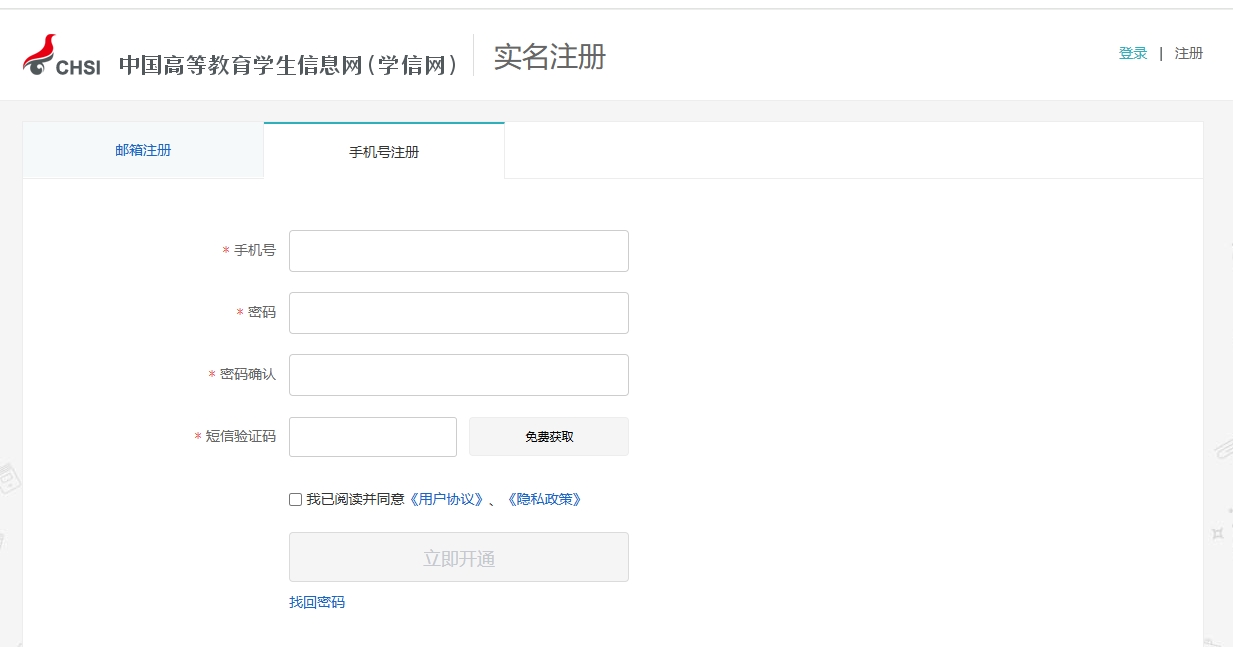Screen dimensions: 1233x647
Task: Click the 密码 password input field
Action: (458, 312)
